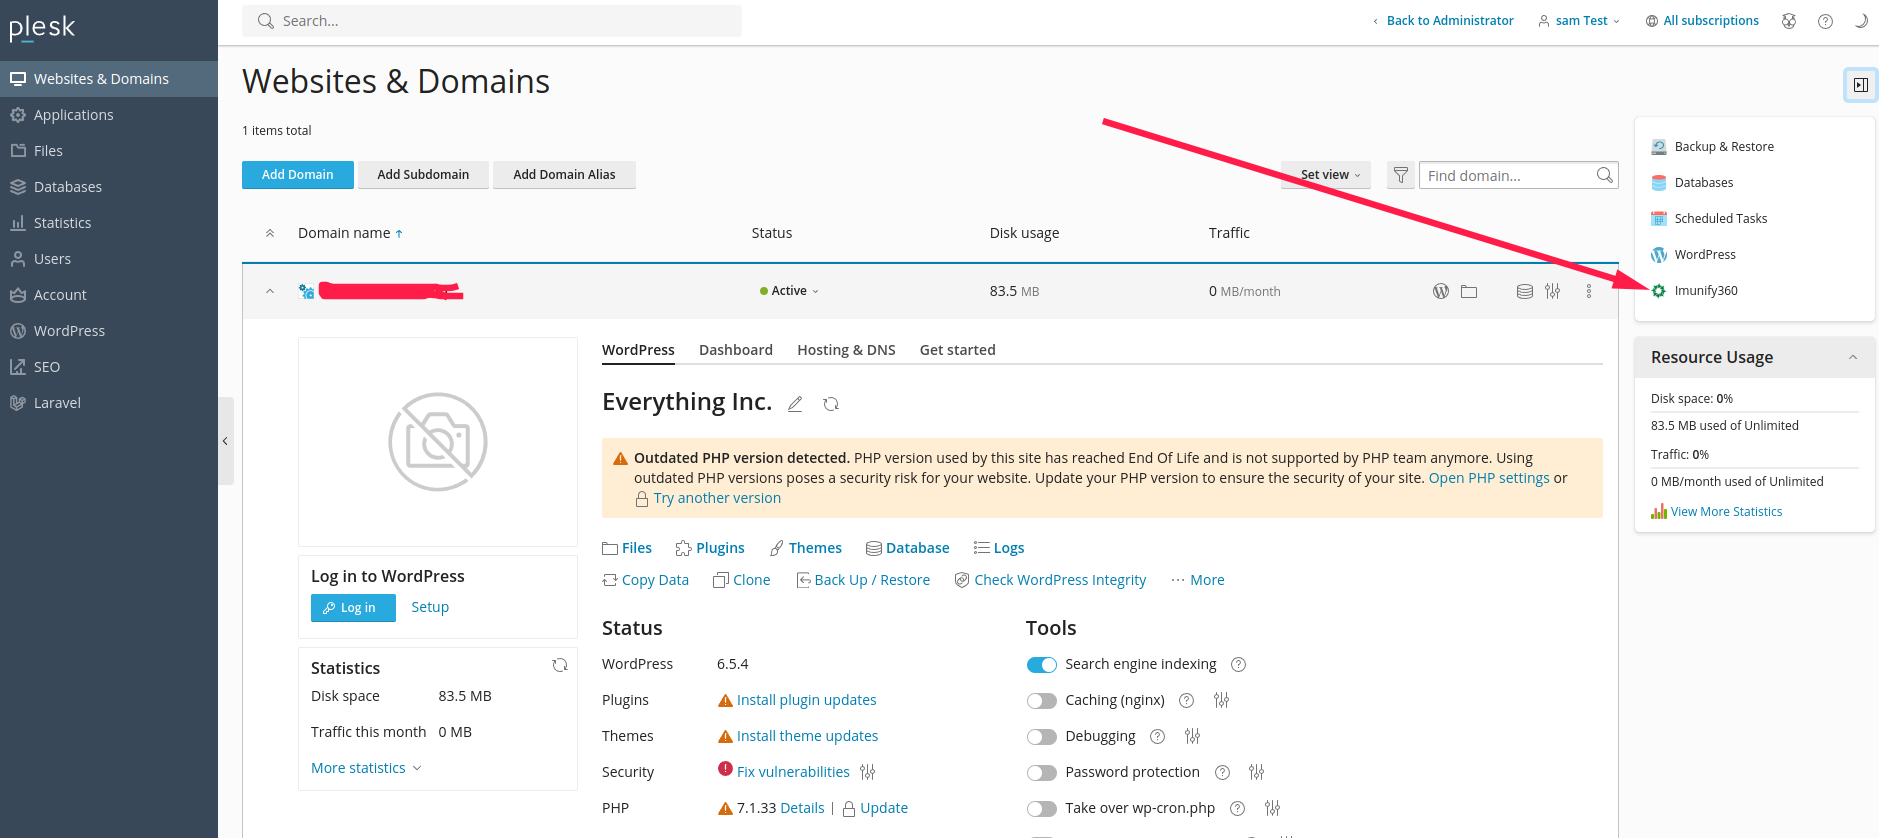Switch to the Hosting & DNS tab

846,350
